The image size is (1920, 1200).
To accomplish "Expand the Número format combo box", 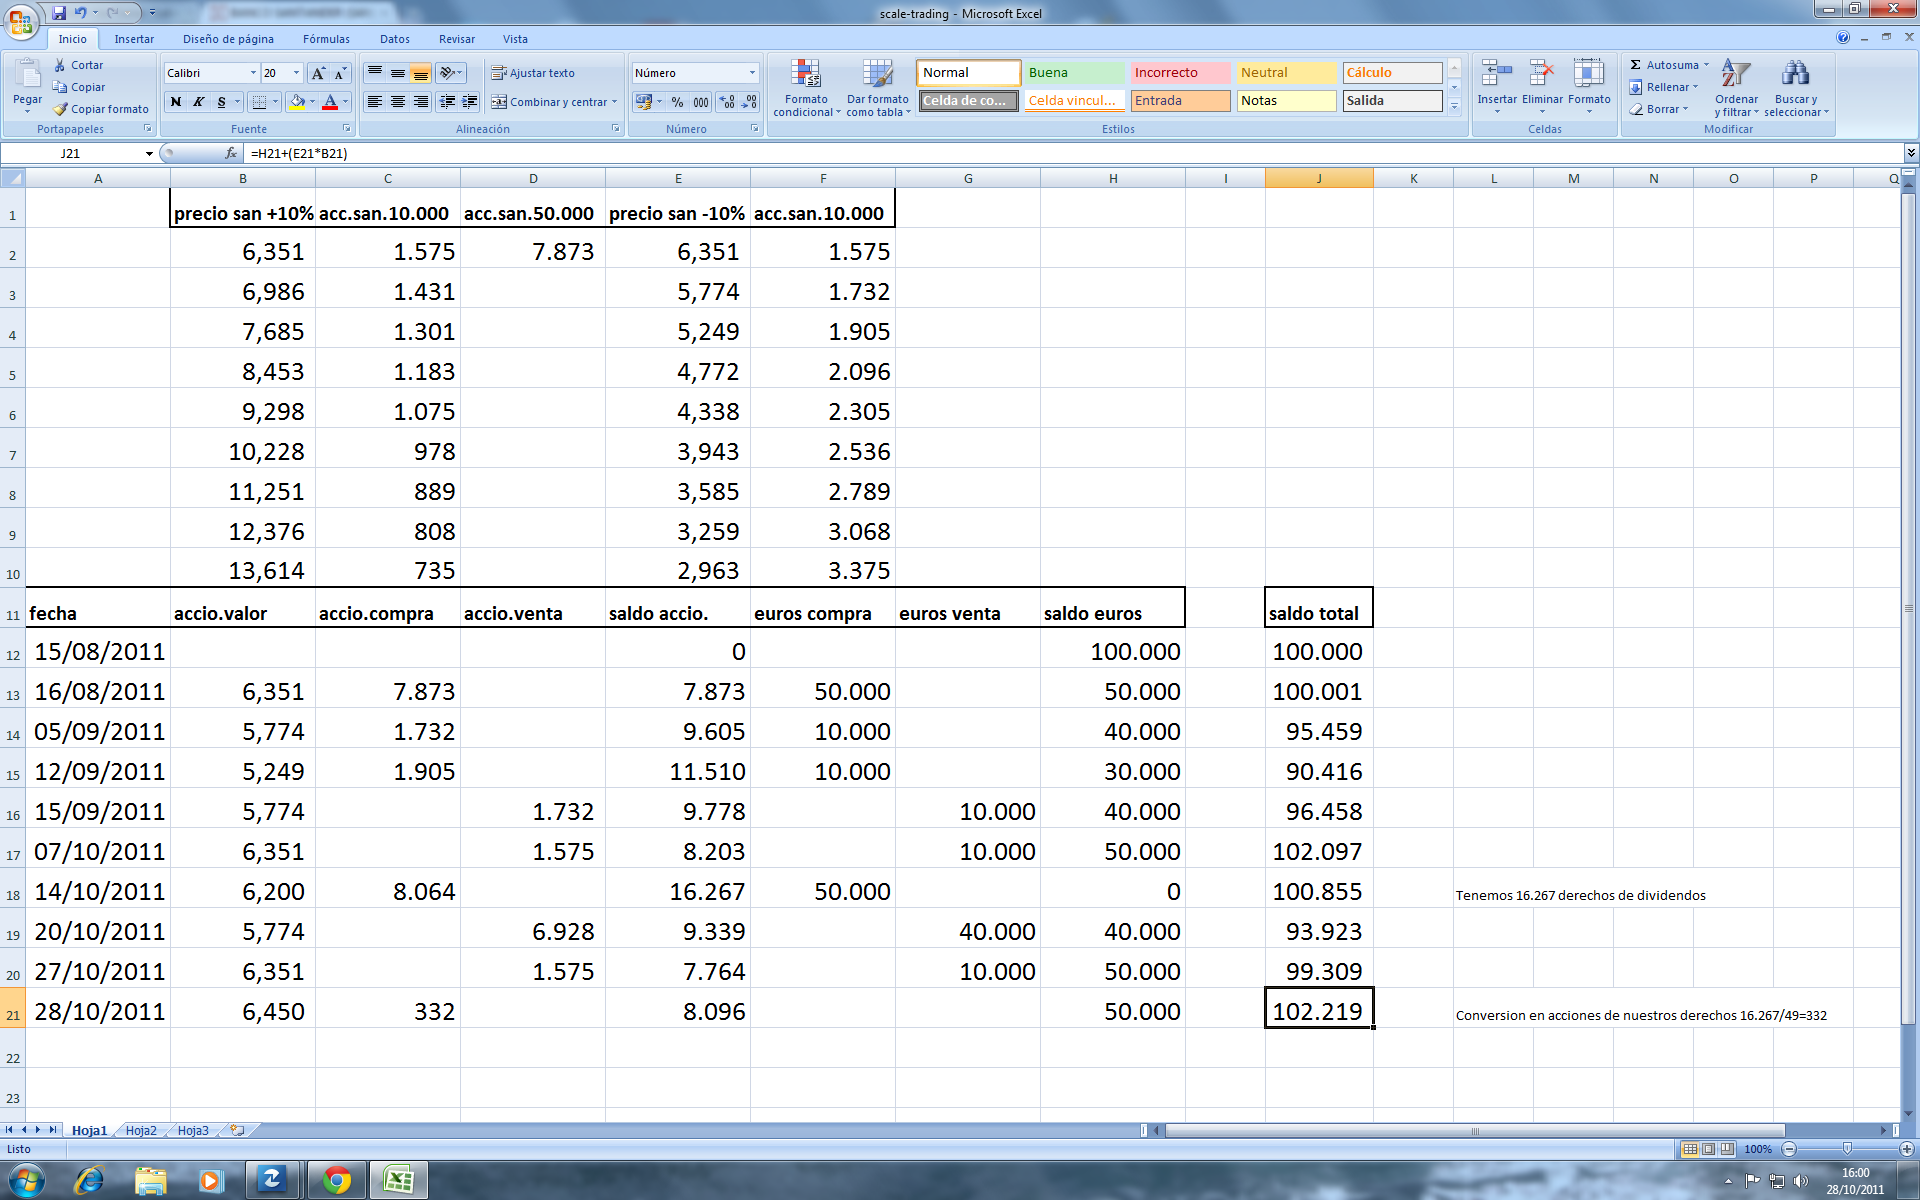I will 752,73.
